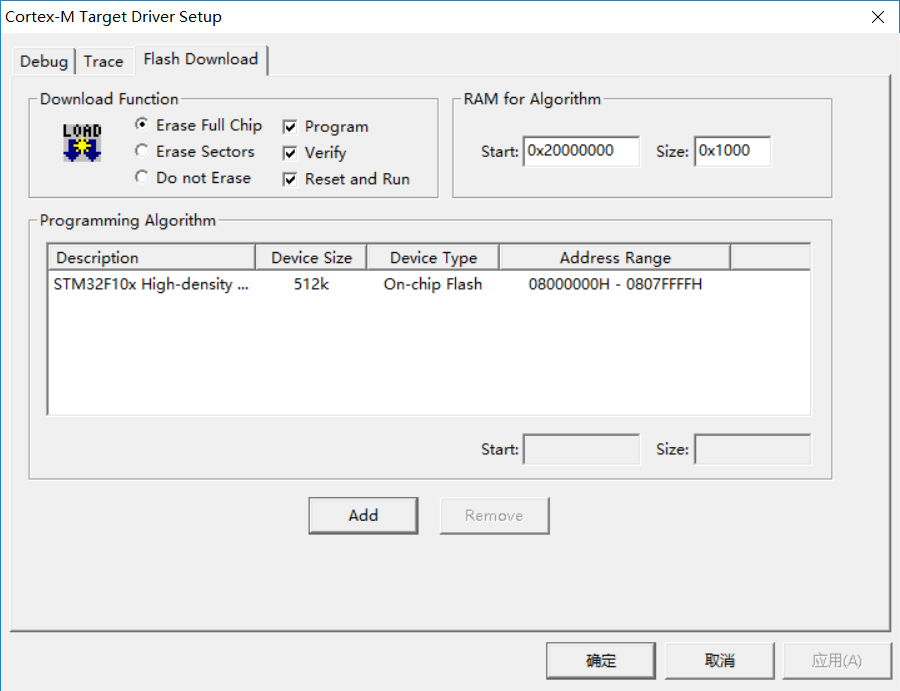Viewport: 900px width, 691px height.
Task: Switch to the Debug tab
Action: click(x=43, y=61)
